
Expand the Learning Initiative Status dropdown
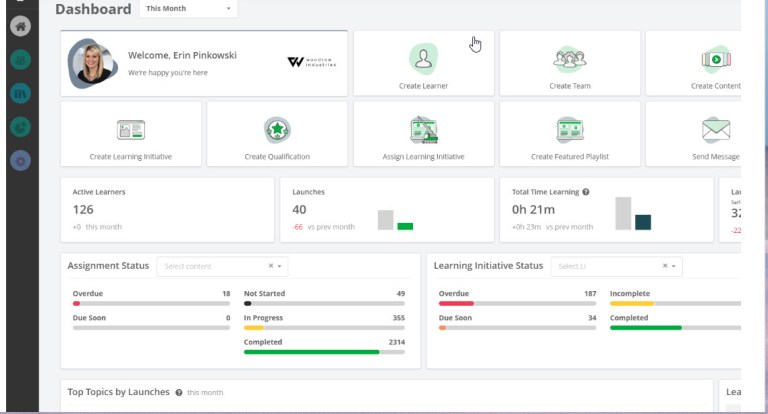pyautogui.click(x=676, y=267)
